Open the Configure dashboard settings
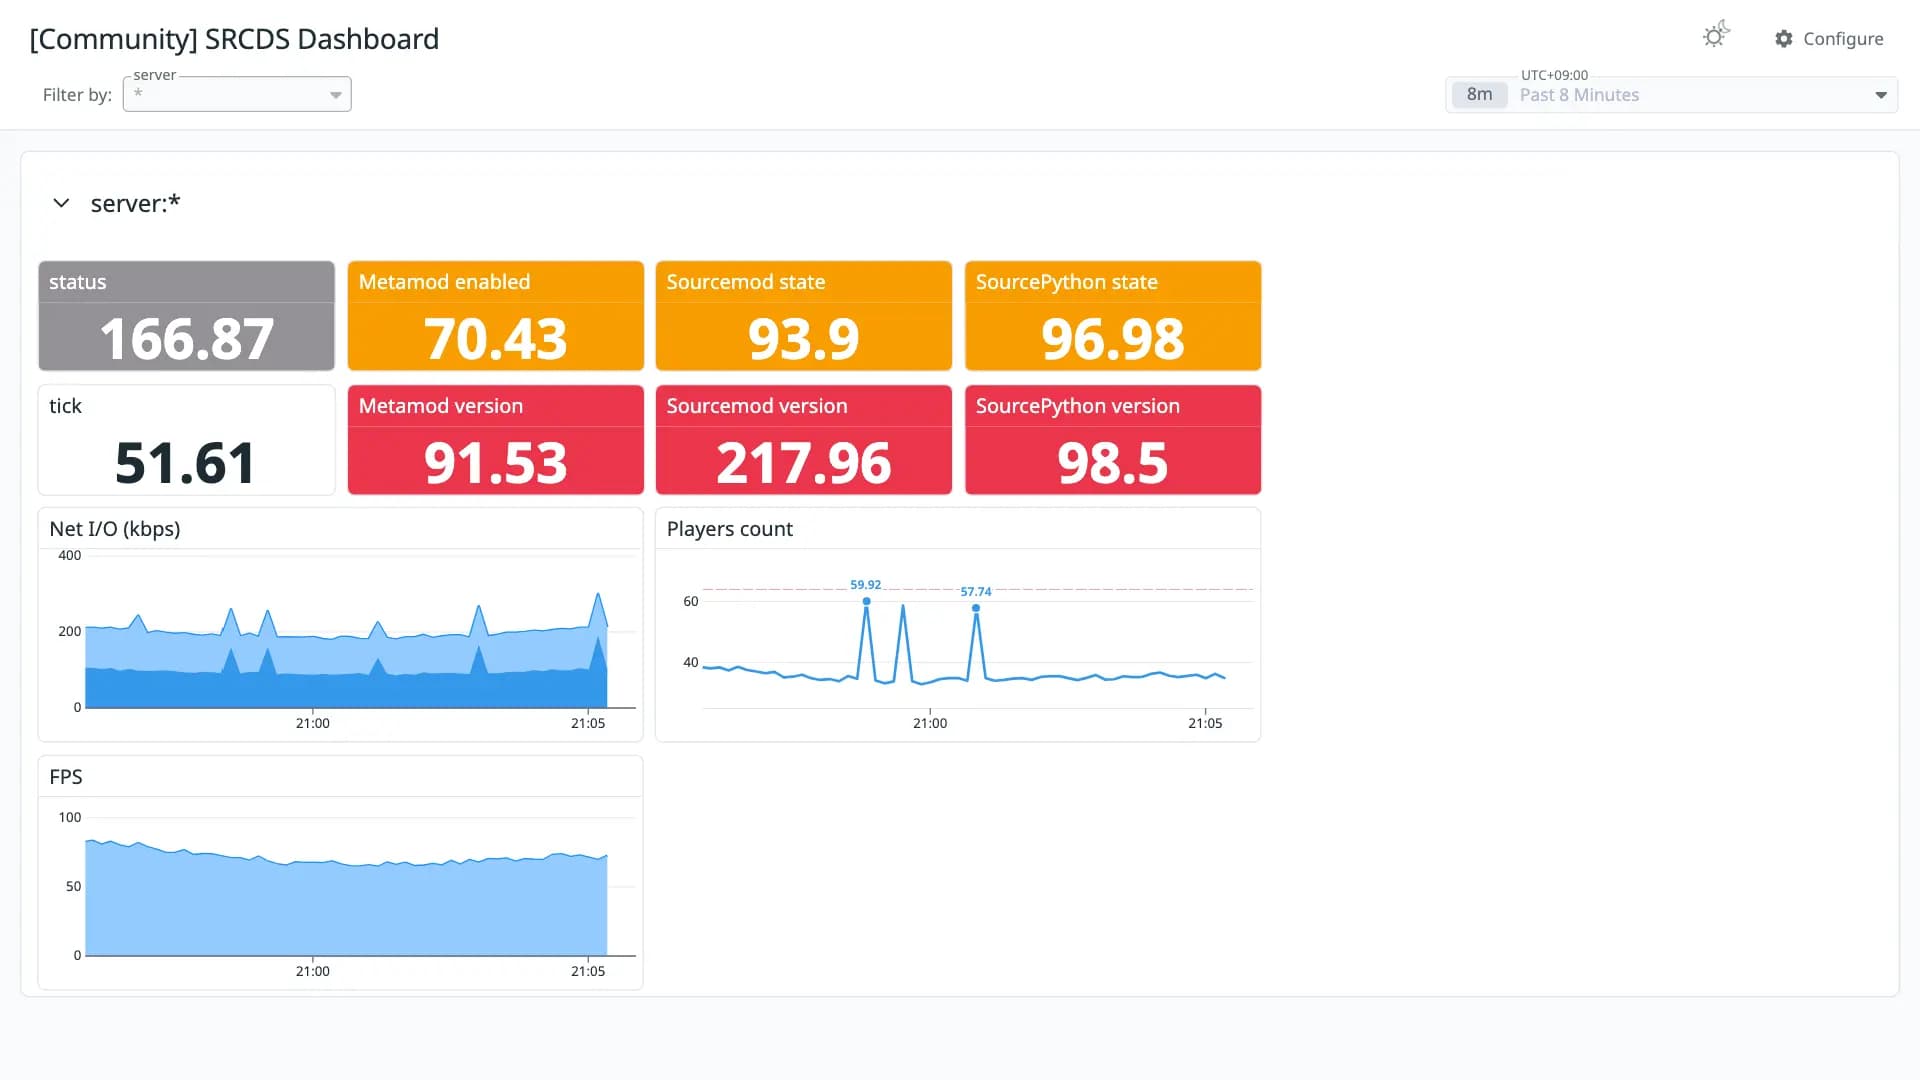 click(1829, 39)
